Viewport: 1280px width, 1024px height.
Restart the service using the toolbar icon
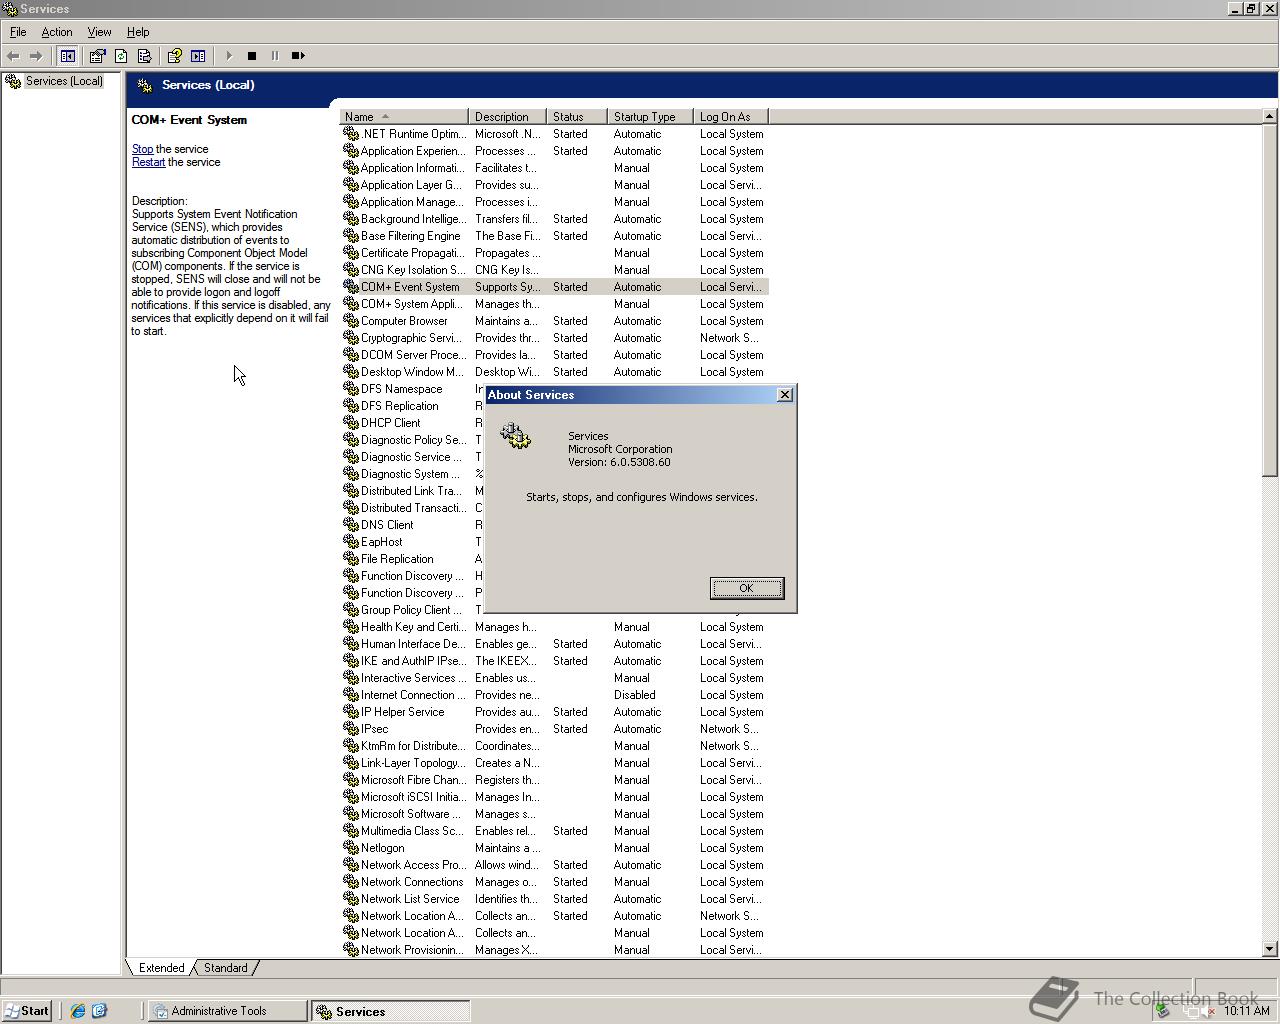pyautogui.click(x=298, y=56)
